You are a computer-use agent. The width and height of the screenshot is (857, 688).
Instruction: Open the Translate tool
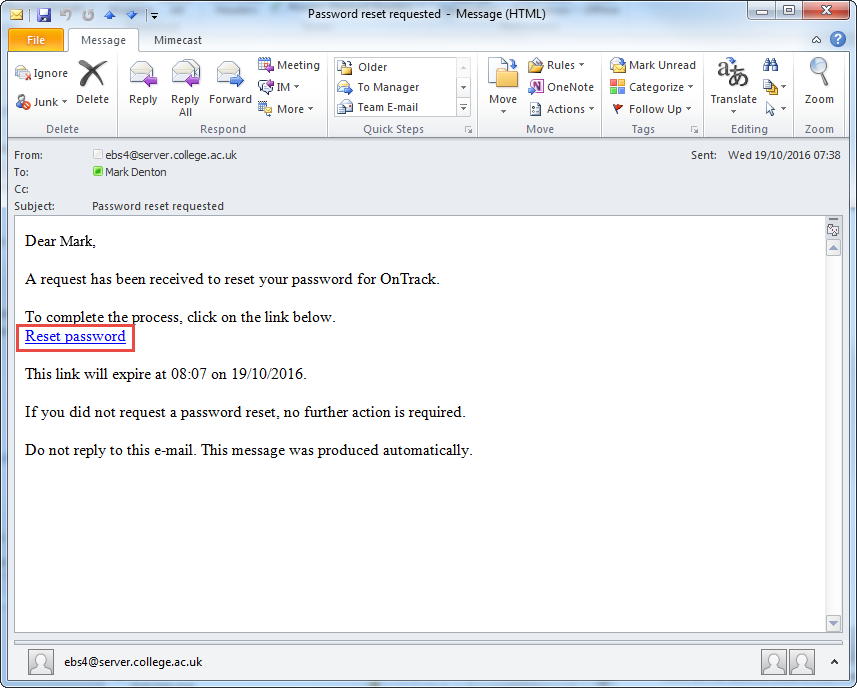pyautogui.click(x=733, y=83)
